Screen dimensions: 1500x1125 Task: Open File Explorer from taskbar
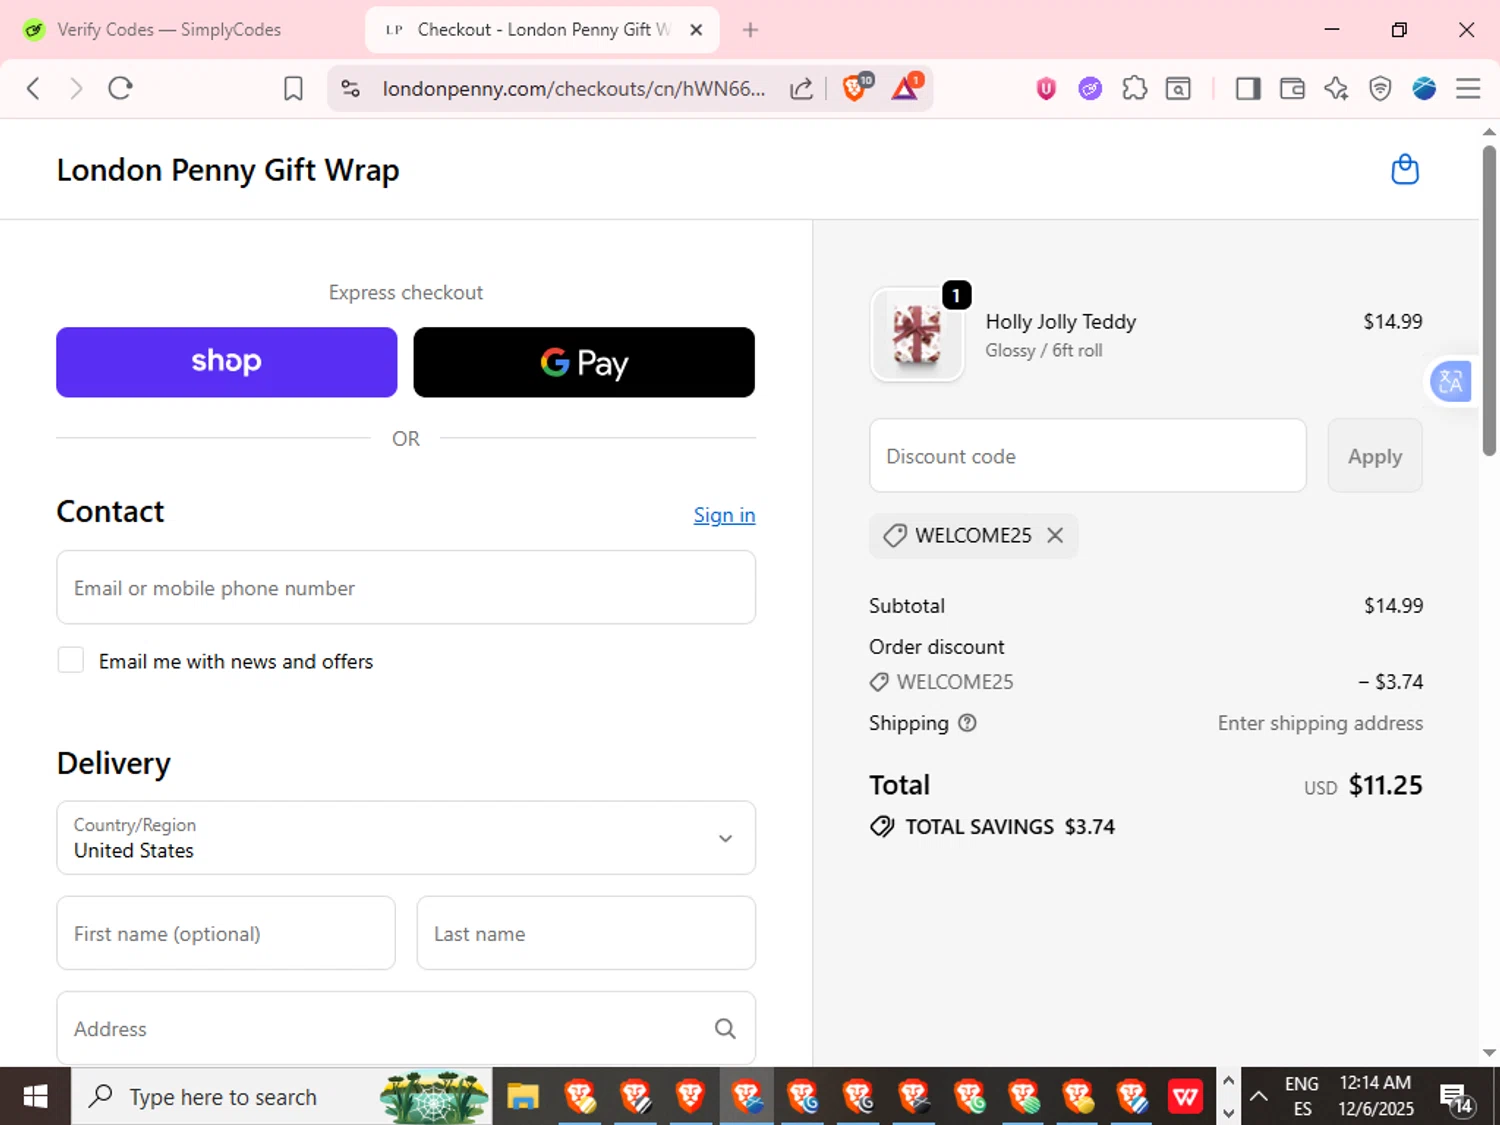(x=522, y=1097)
